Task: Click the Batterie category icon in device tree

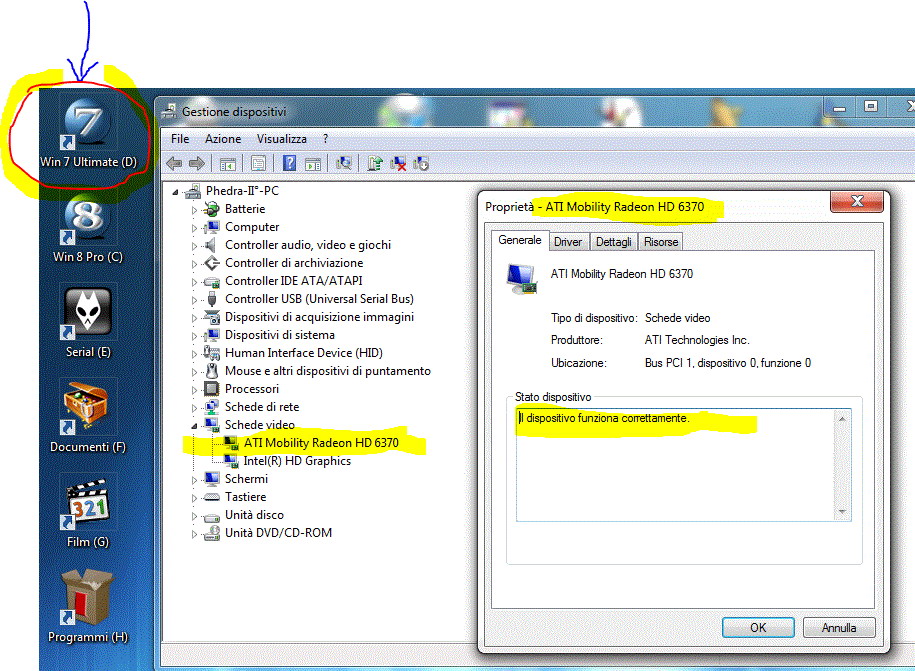Action: click(x=211, y=209)
